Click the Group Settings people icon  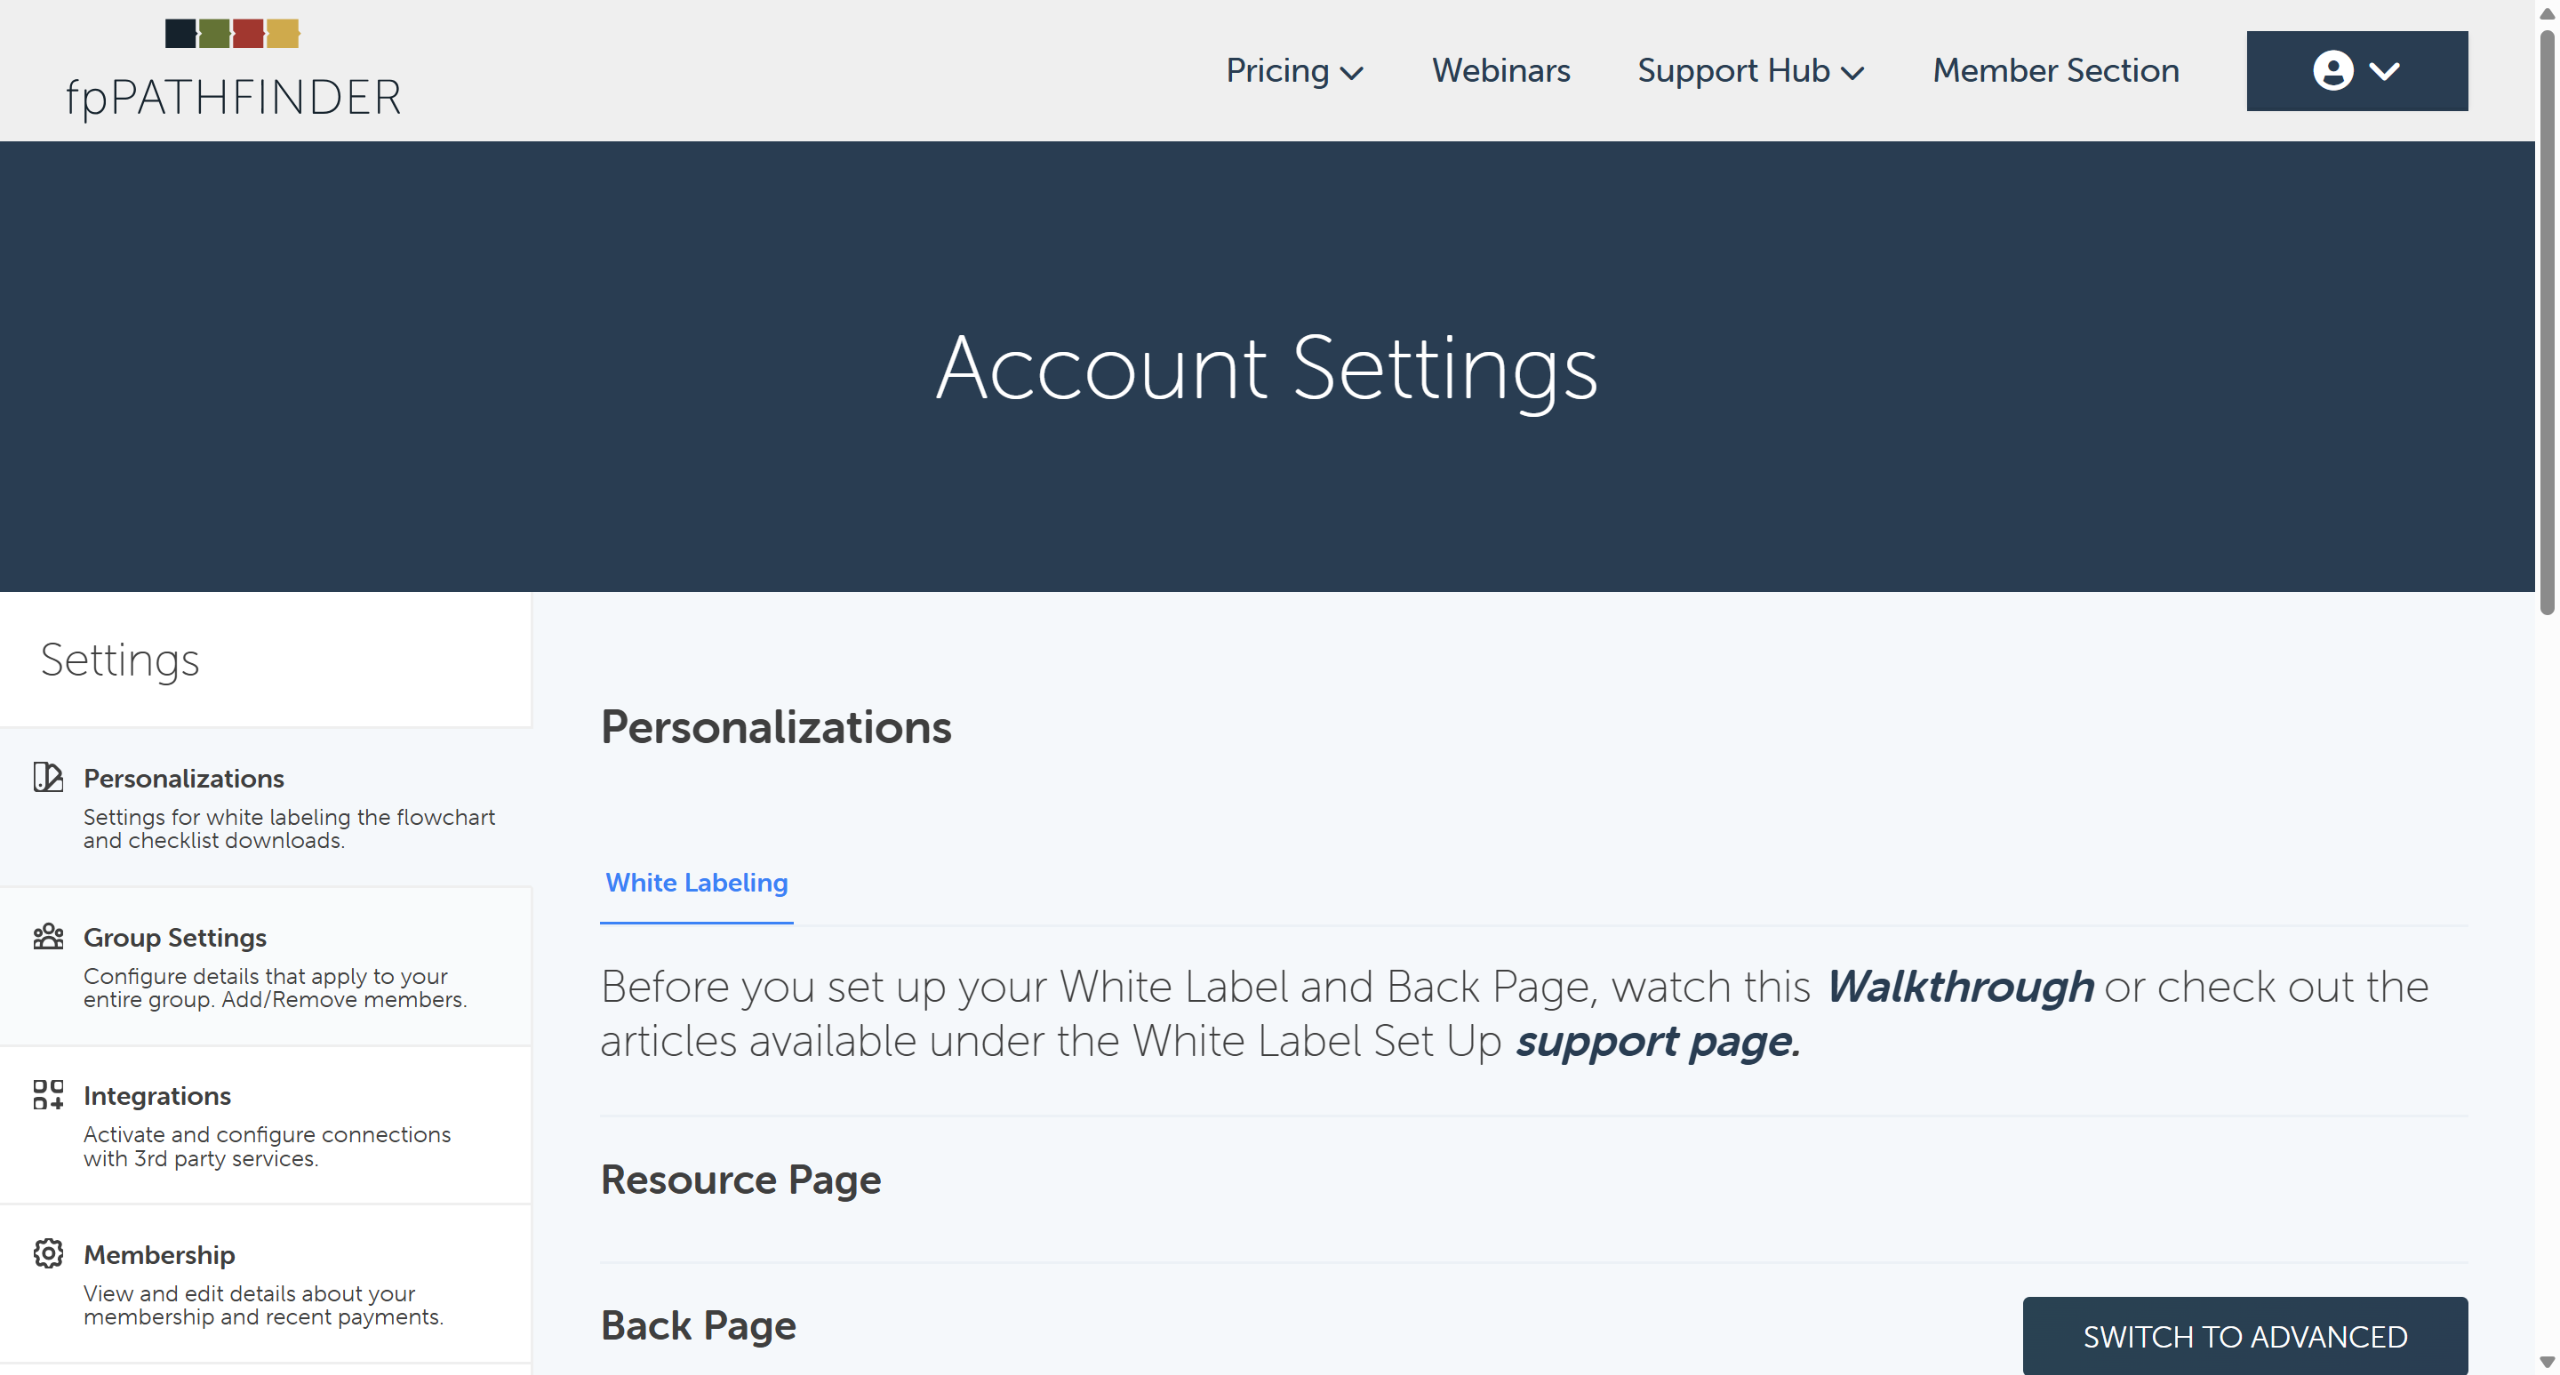[48, 937]
